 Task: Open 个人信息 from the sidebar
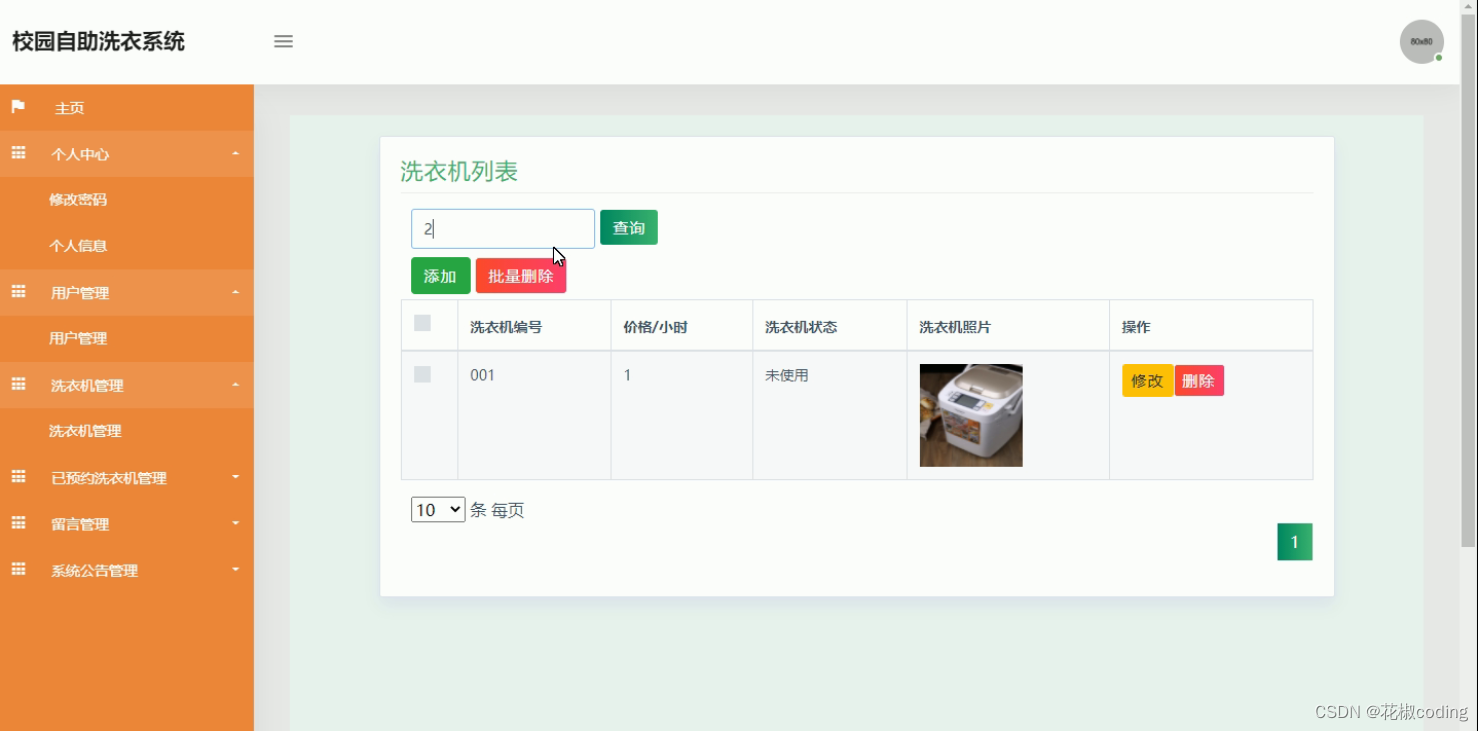pyautogui.click(x=78, y=245)
